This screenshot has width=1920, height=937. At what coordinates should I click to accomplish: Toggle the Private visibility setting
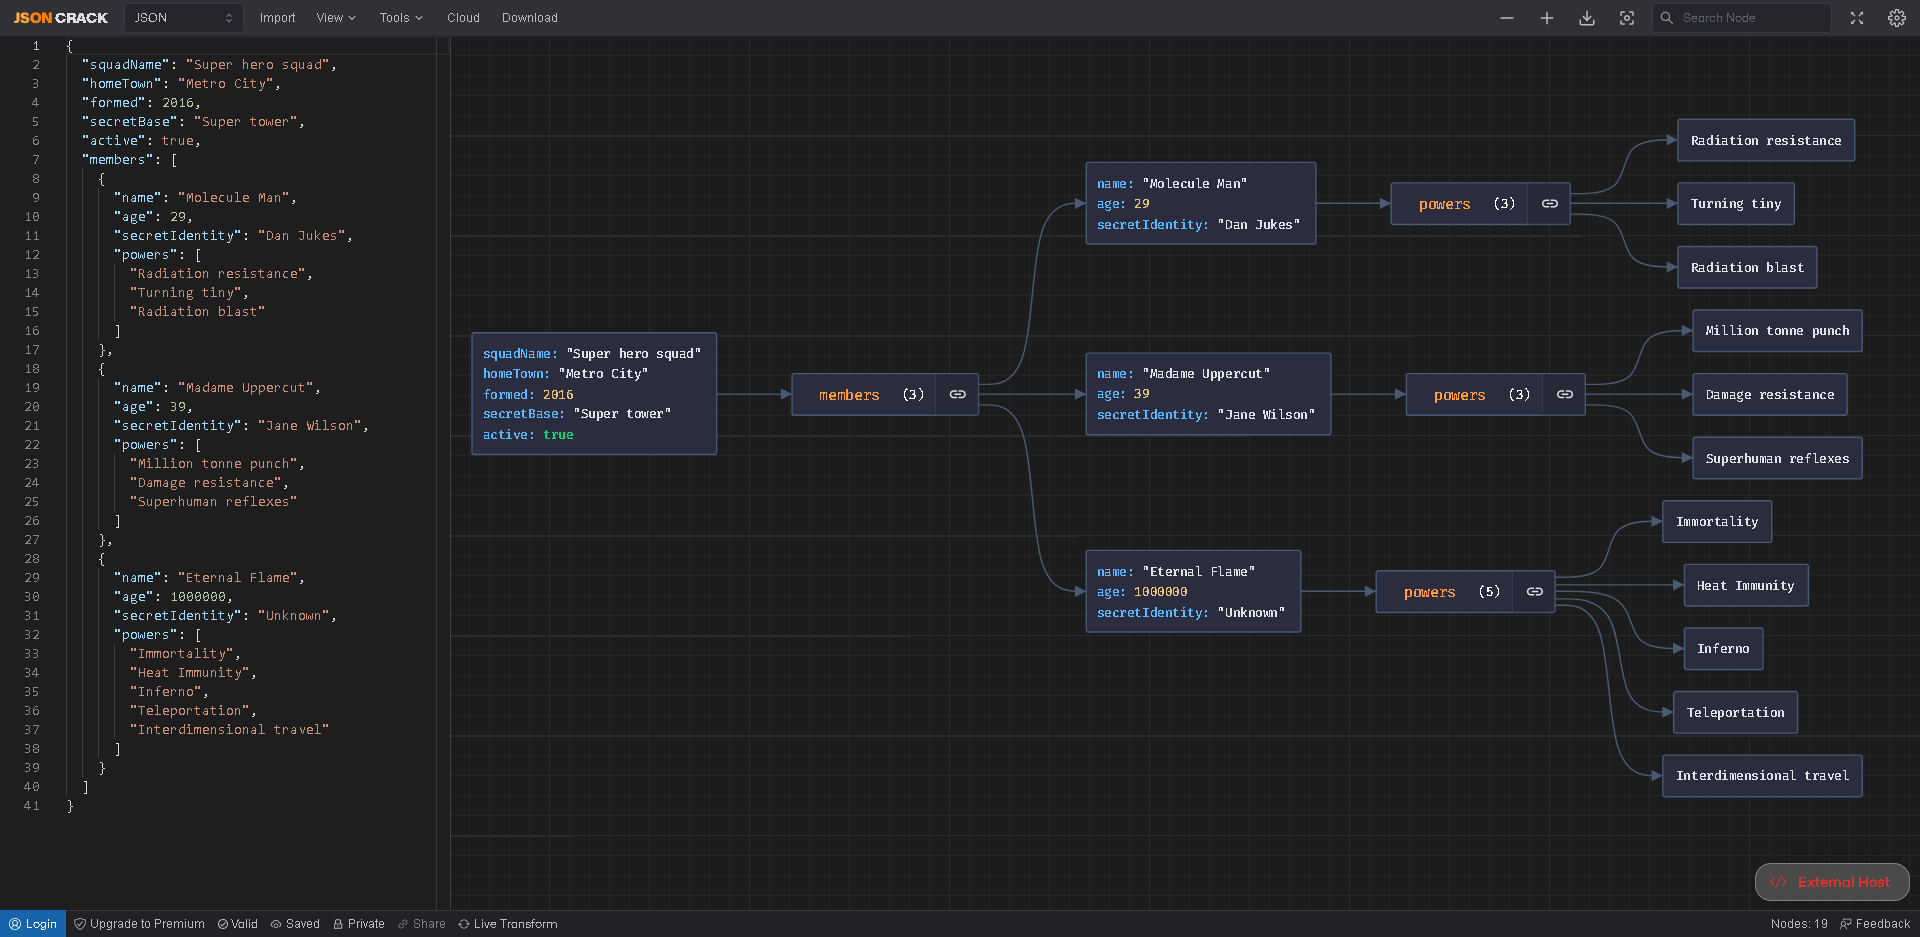pyautogui.click(x=359, y=924)
